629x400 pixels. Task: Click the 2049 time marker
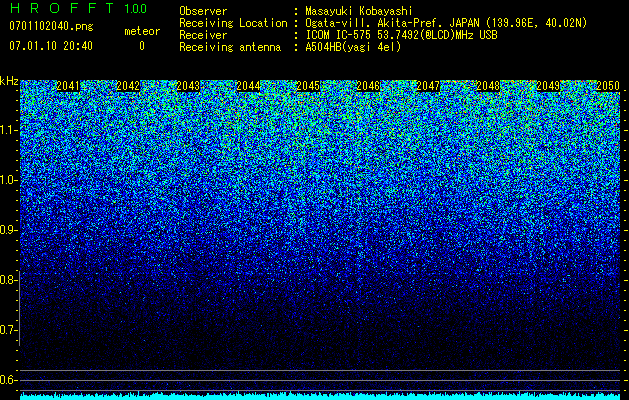coord(548,86)
